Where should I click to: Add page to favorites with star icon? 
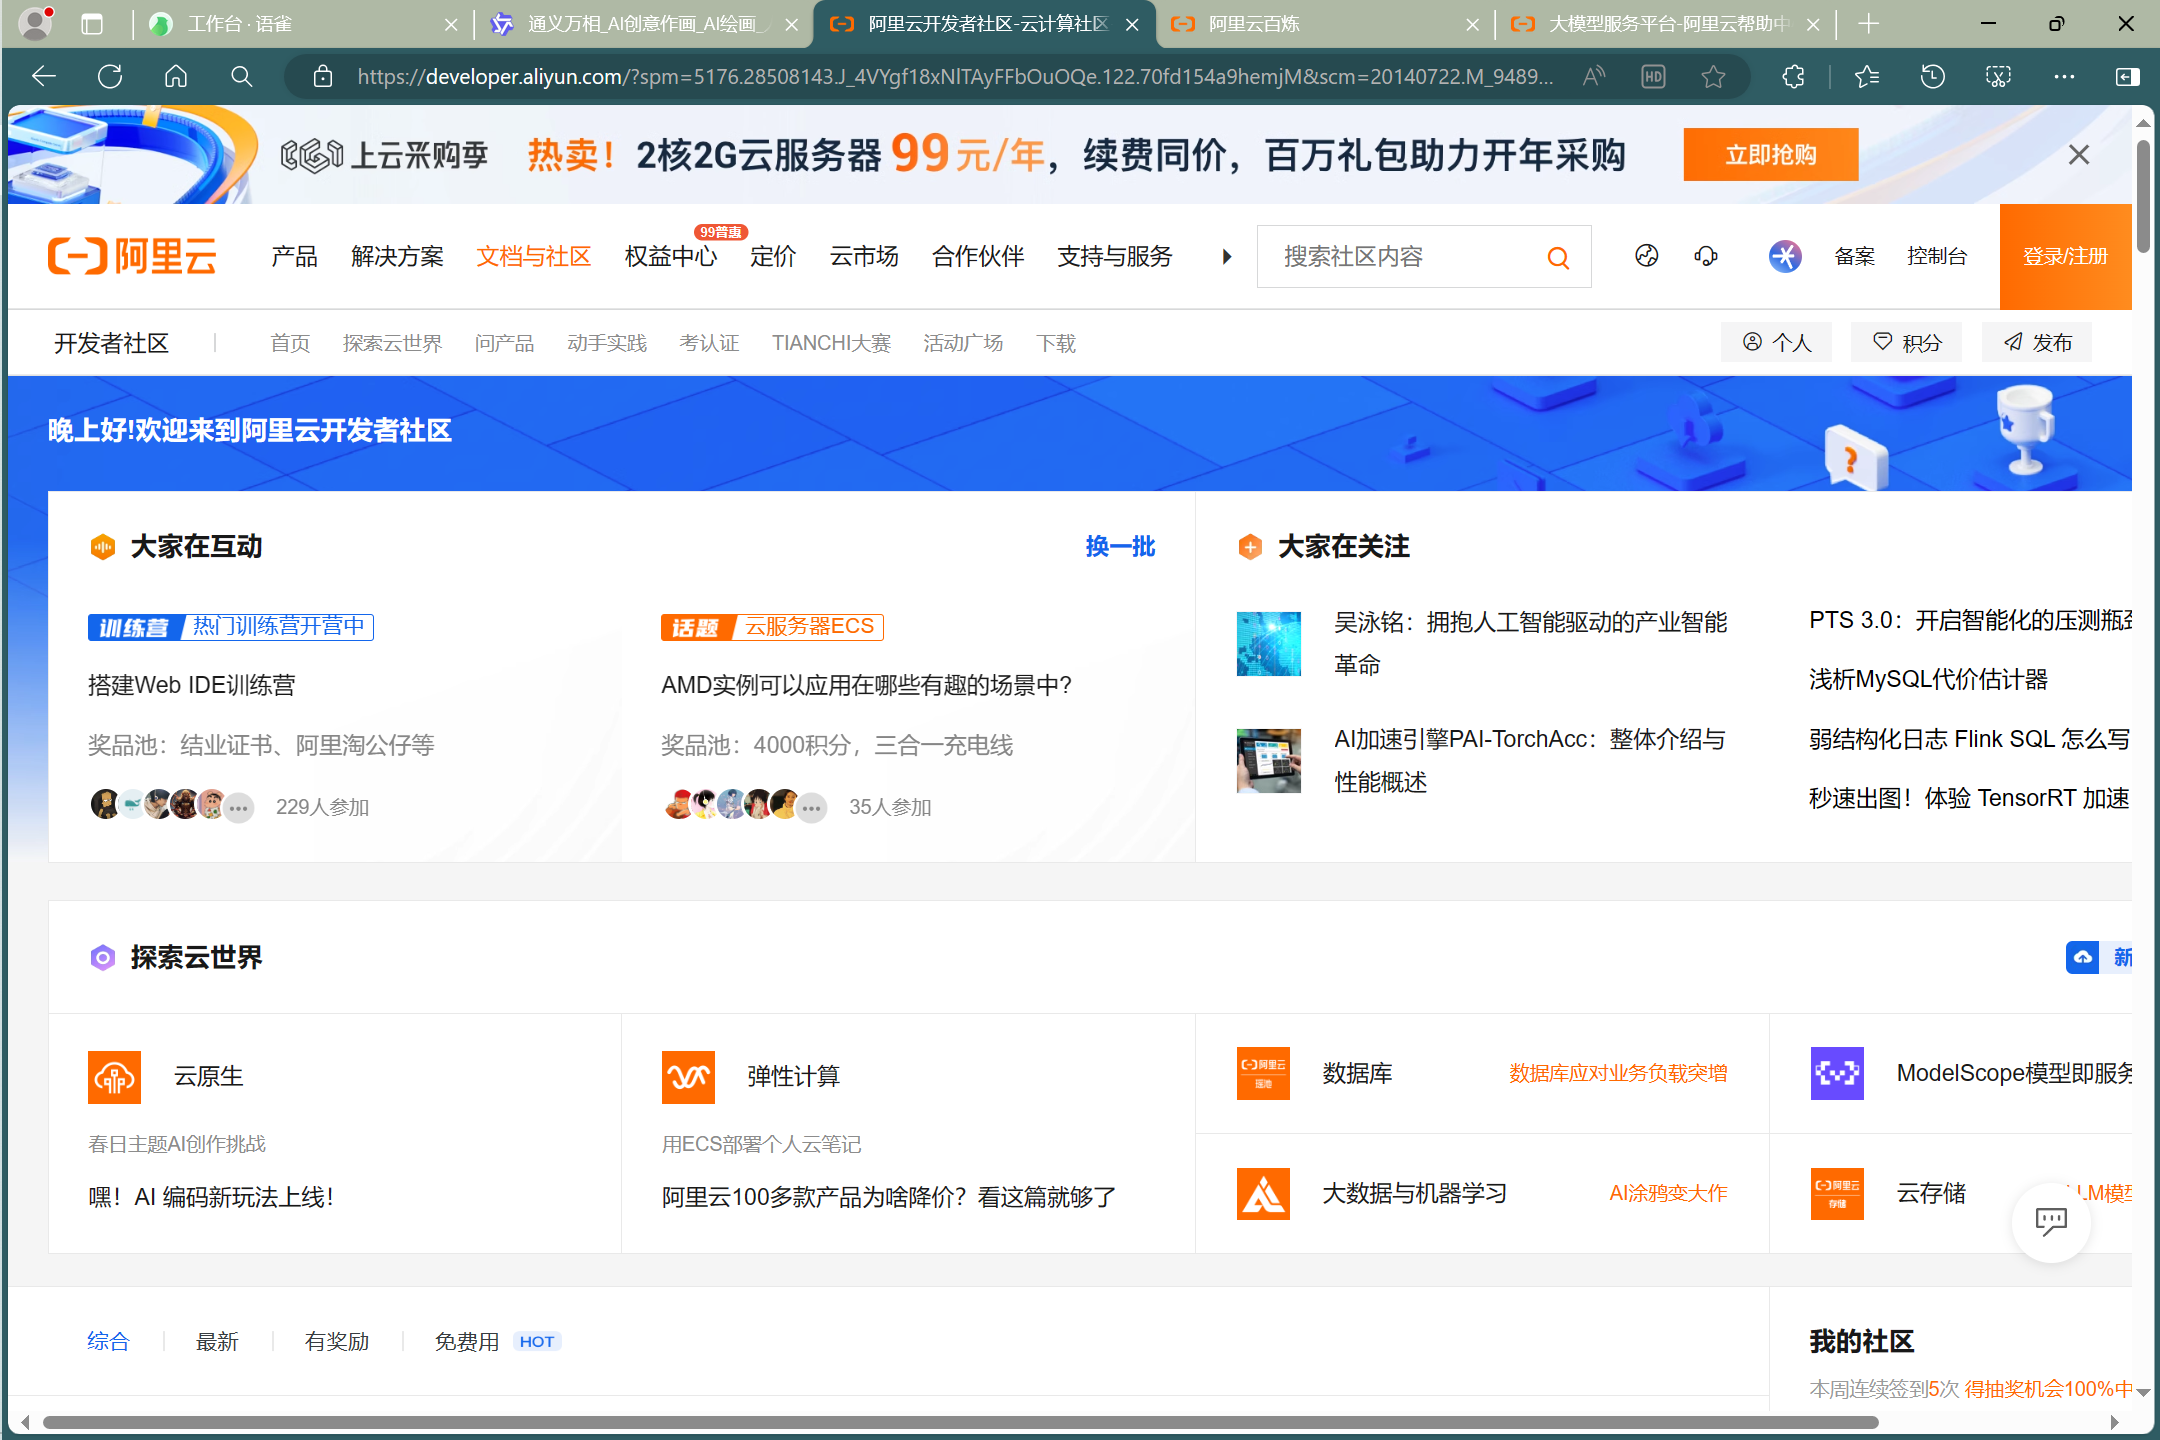(1713, 77)
